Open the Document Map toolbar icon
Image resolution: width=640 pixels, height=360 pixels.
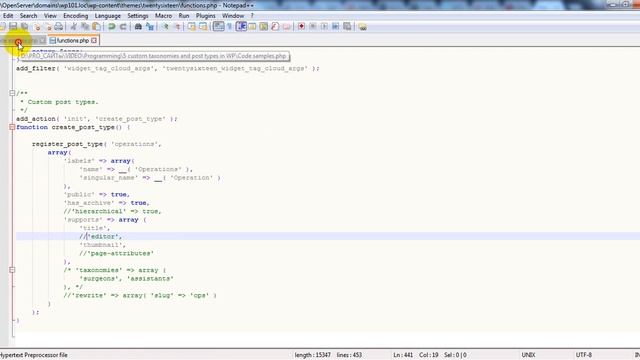tap(264, 27)
